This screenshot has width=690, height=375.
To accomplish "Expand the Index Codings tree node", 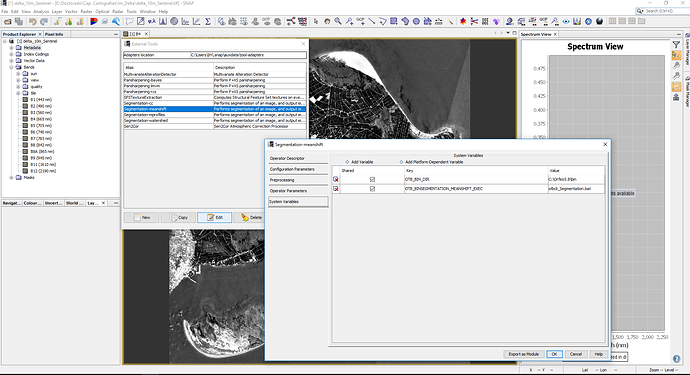I will point(11,54).
